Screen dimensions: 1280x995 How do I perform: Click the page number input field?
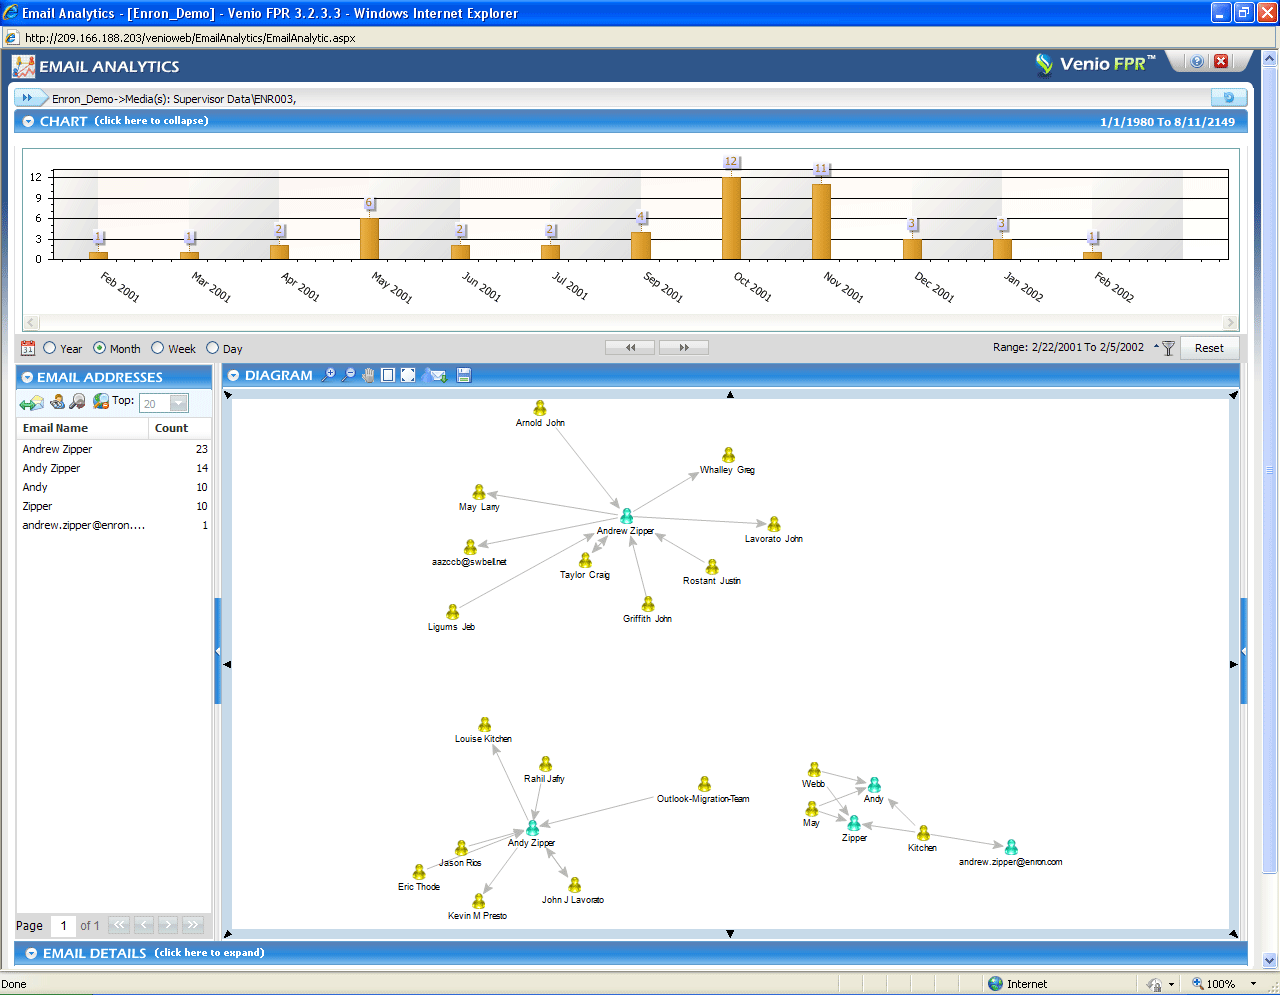[x=63, y=925]
